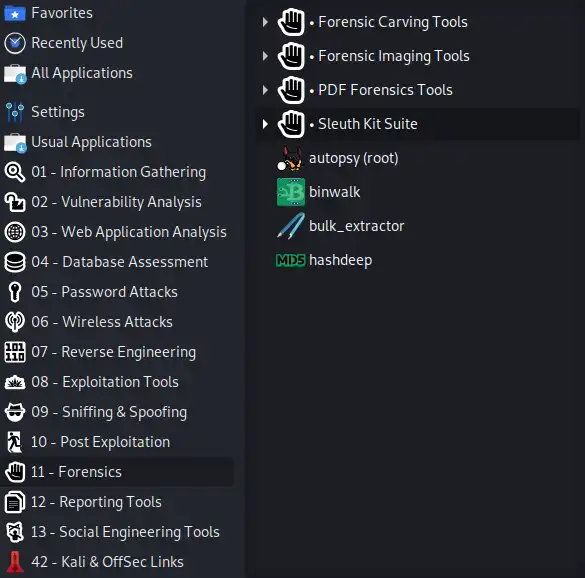Click the keyhole icon for Password Attacks
Screen dimensions: 585x578
click(x=15, y=292)
